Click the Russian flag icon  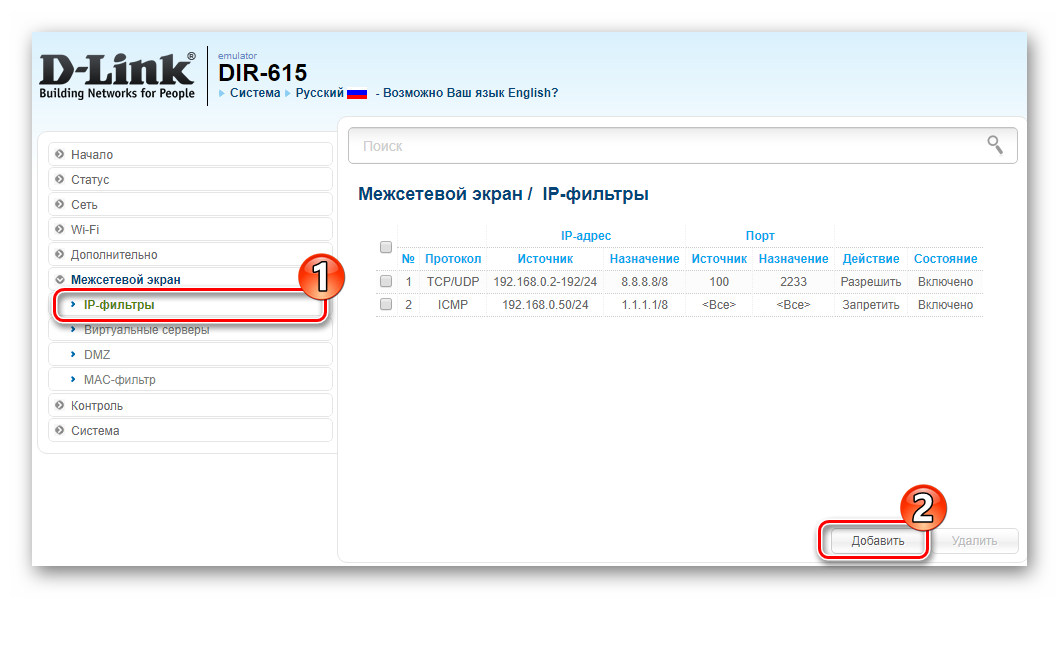click(x=357, y=94)
